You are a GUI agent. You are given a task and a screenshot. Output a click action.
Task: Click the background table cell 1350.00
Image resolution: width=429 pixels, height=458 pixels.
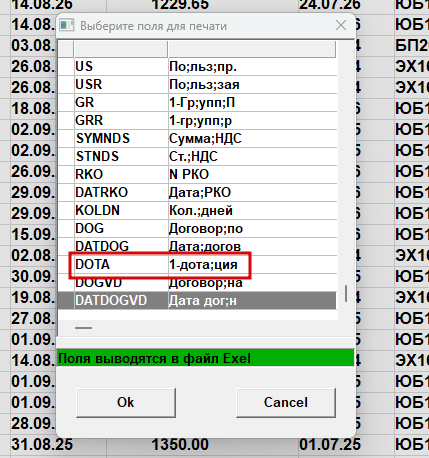180,445
